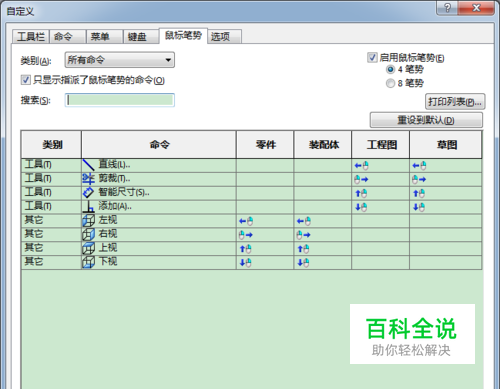
Task: Select the down gesture for 下视 under 装配体
Action: point(303,263)
